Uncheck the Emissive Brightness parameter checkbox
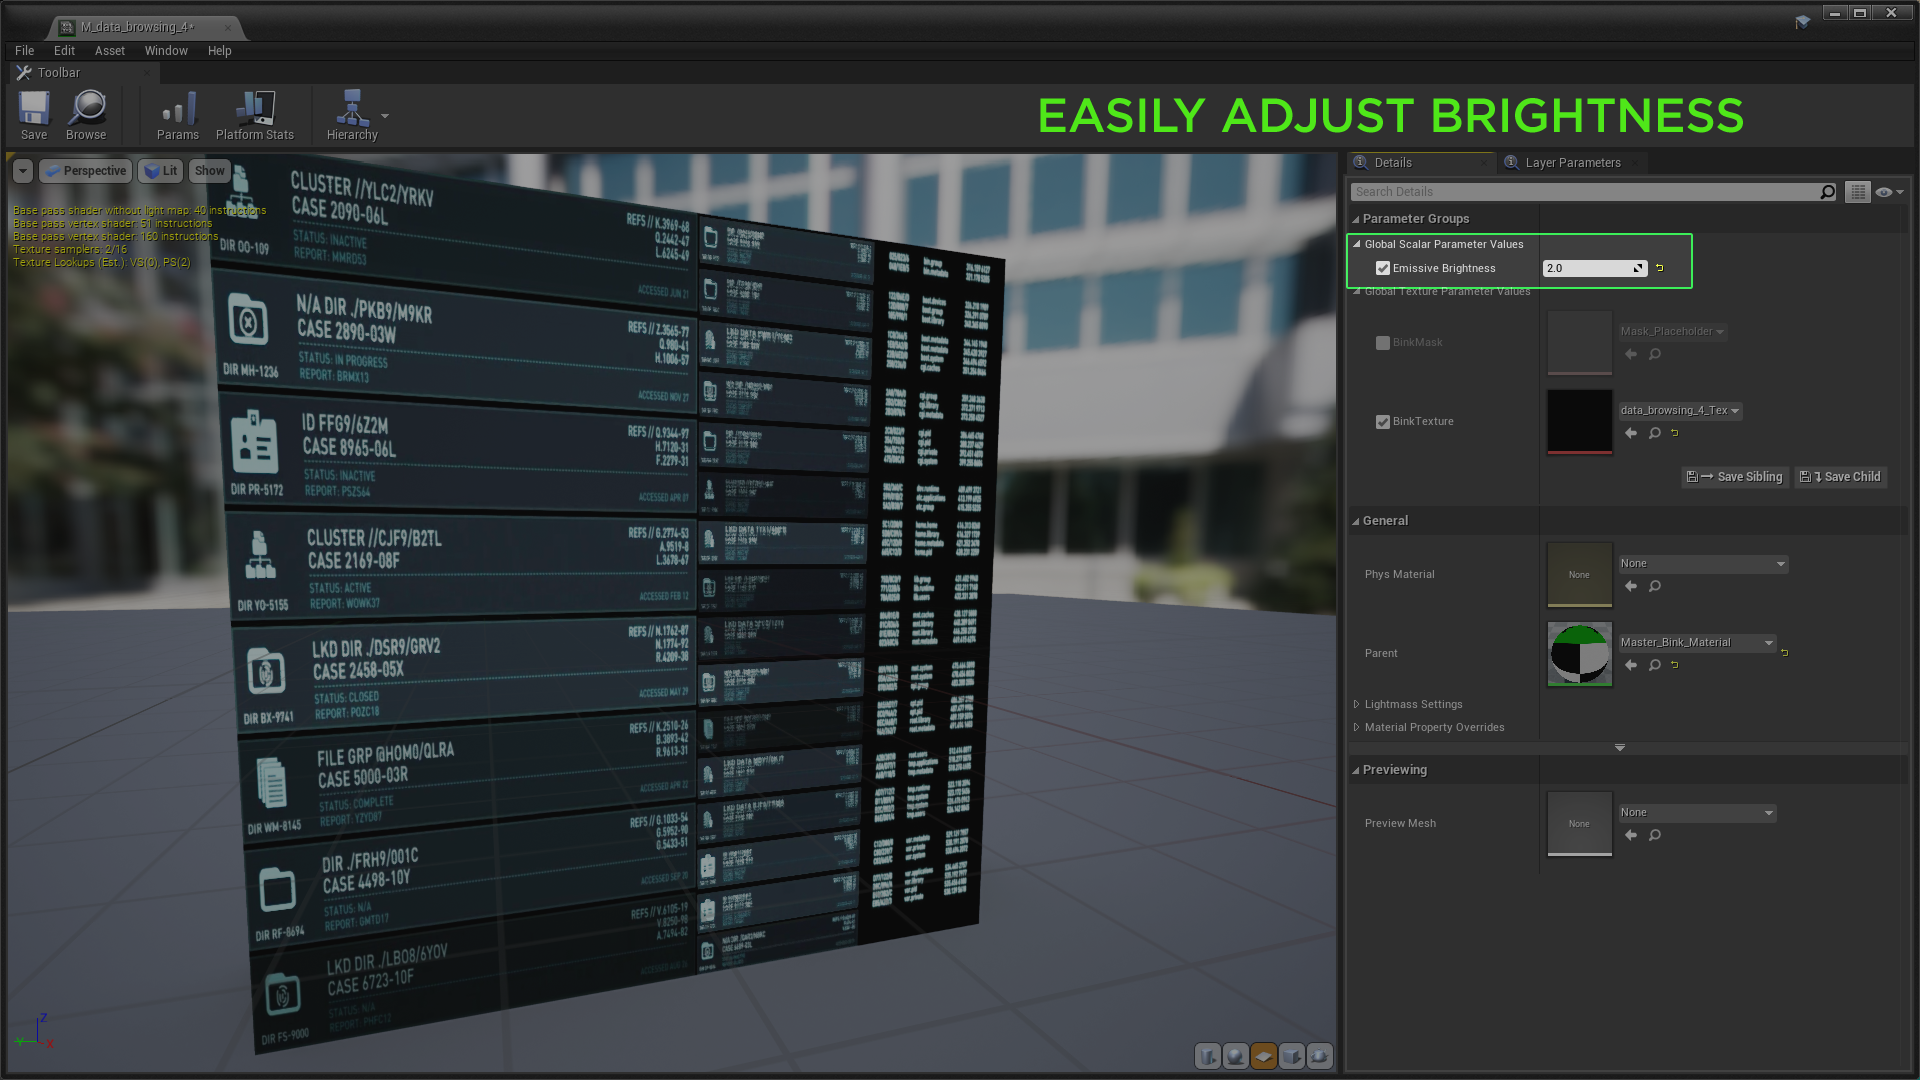The width and height of the screenshot is (1920, 1080). pyautogui.click(x=1383, y=268)
